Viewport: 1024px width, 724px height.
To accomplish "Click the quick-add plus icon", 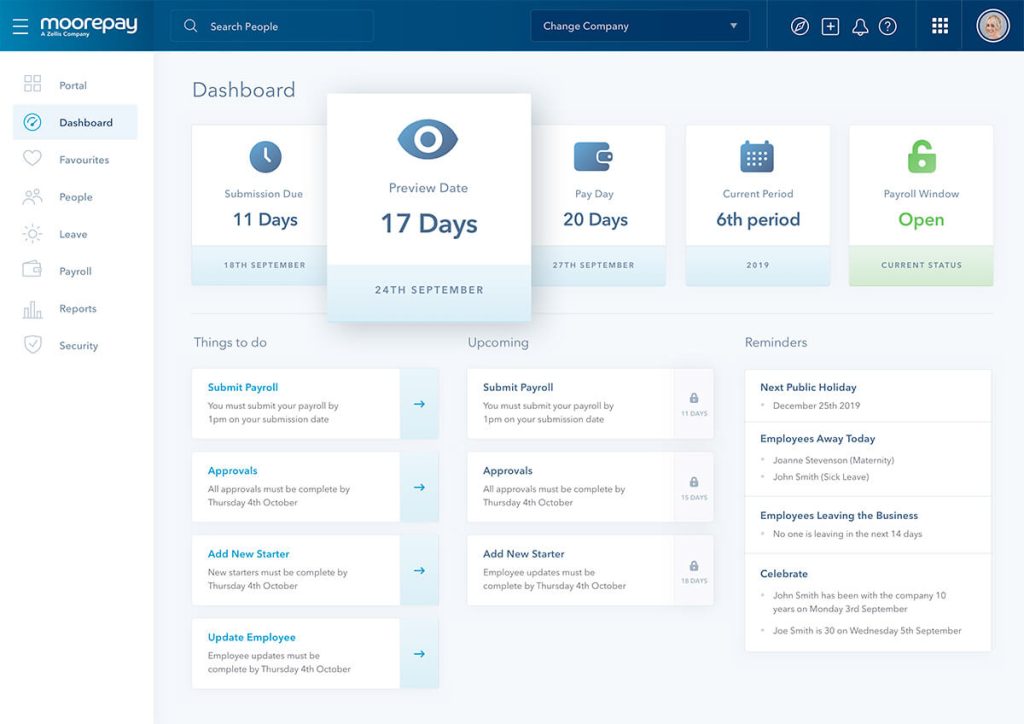I will [x=830, y=25].
